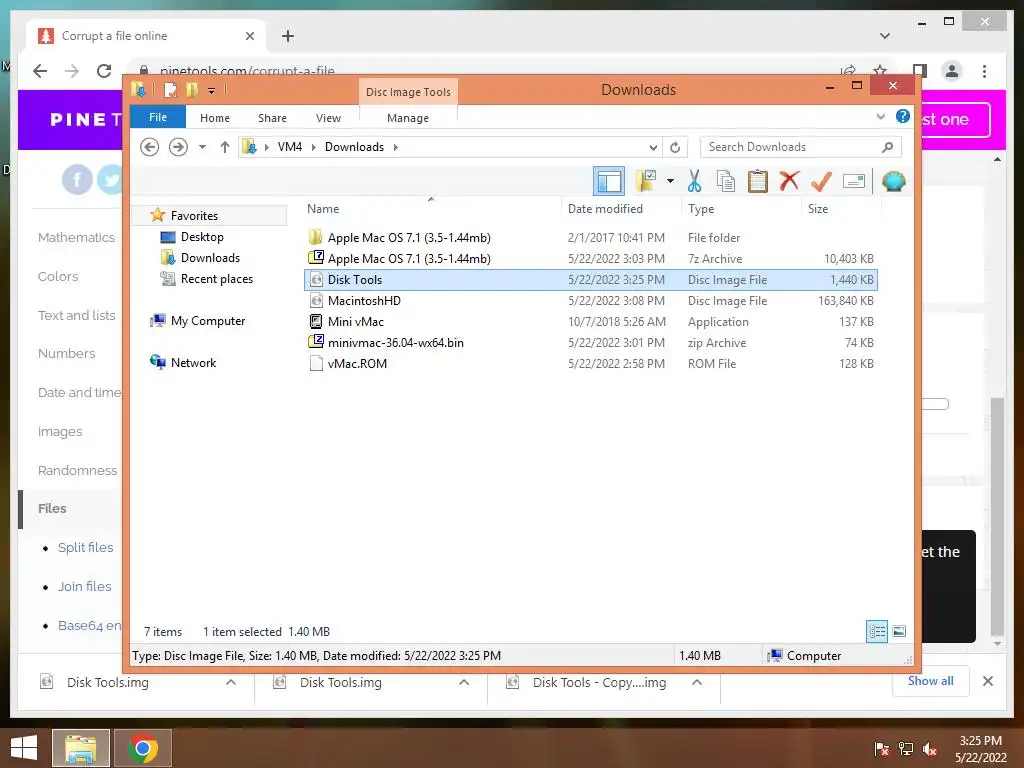Open the Manage ribbon tab
Image resolution: width=1024 pixels, height=768 pixels.
[408, 118]
